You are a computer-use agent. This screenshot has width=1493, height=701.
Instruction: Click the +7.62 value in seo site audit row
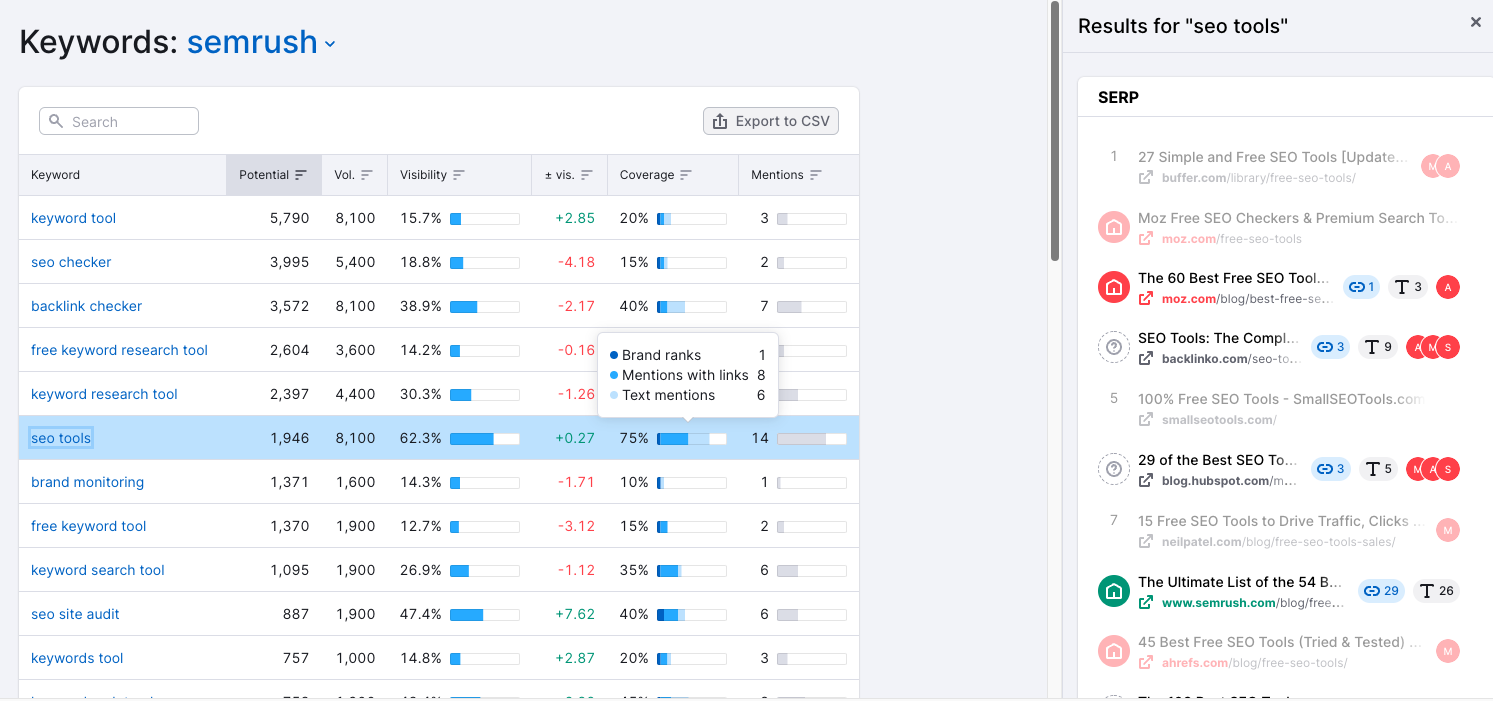point(575,614)
